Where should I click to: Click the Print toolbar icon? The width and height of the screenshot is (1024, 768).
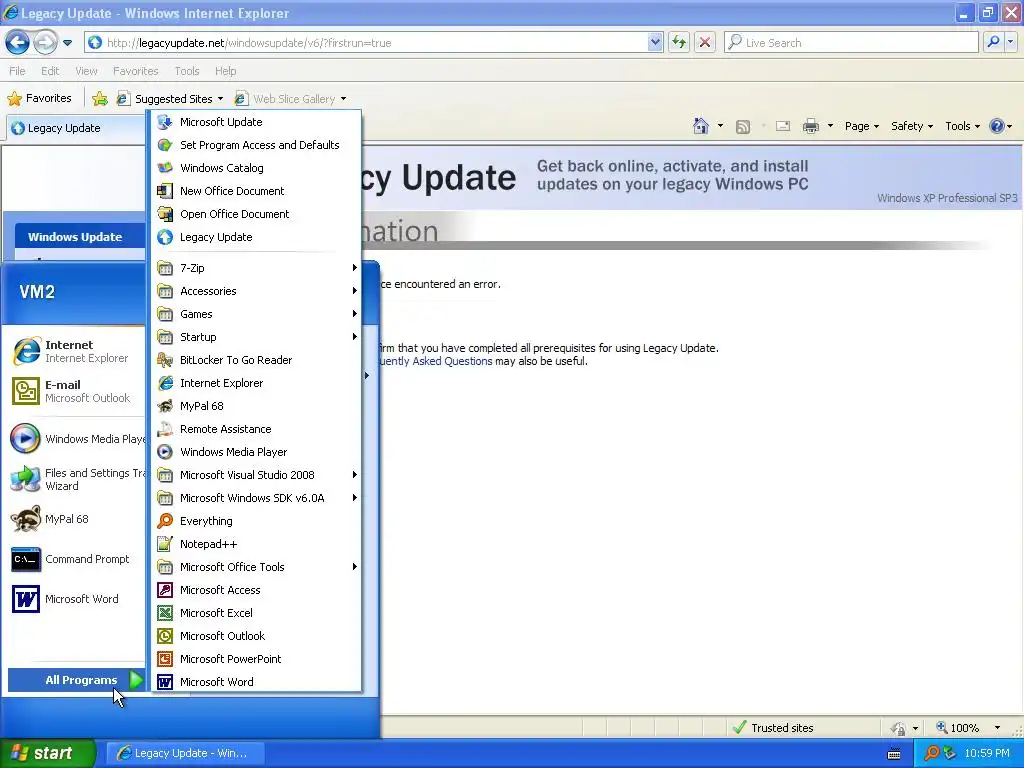click(x=810, y=126)
